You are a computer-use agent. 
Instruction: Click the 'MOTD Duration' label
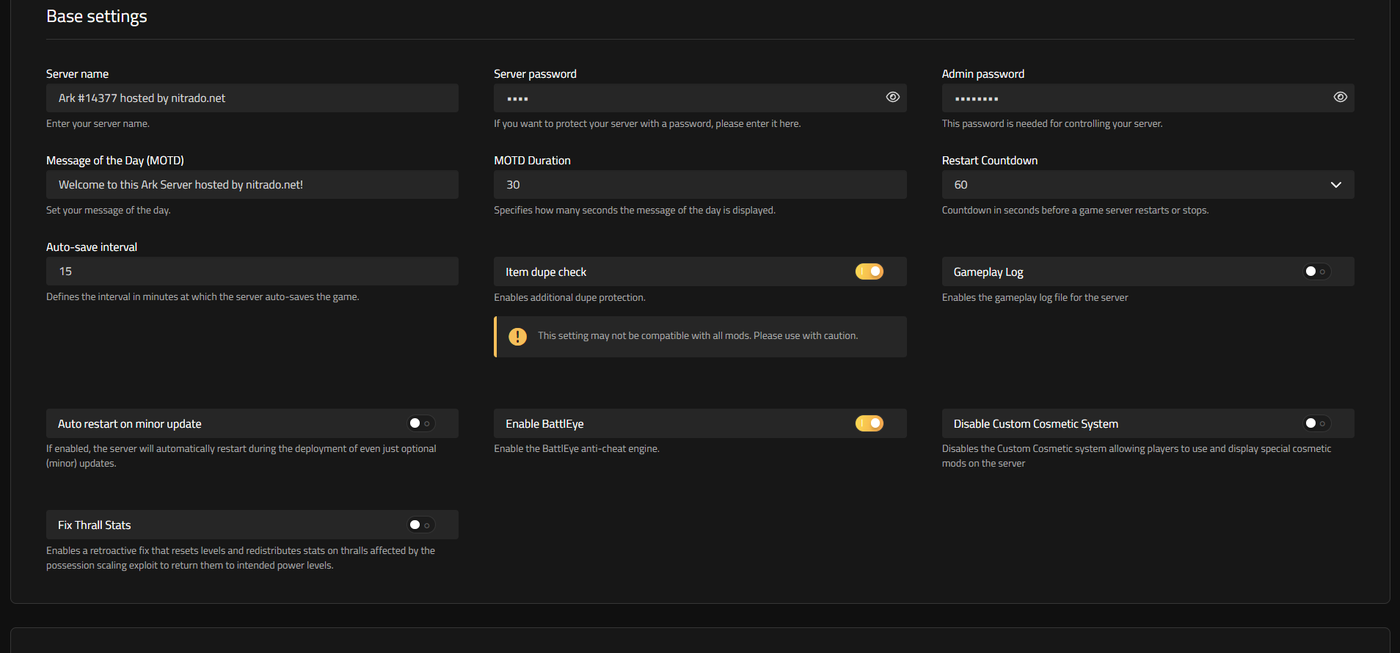click(x=532, y=160)
